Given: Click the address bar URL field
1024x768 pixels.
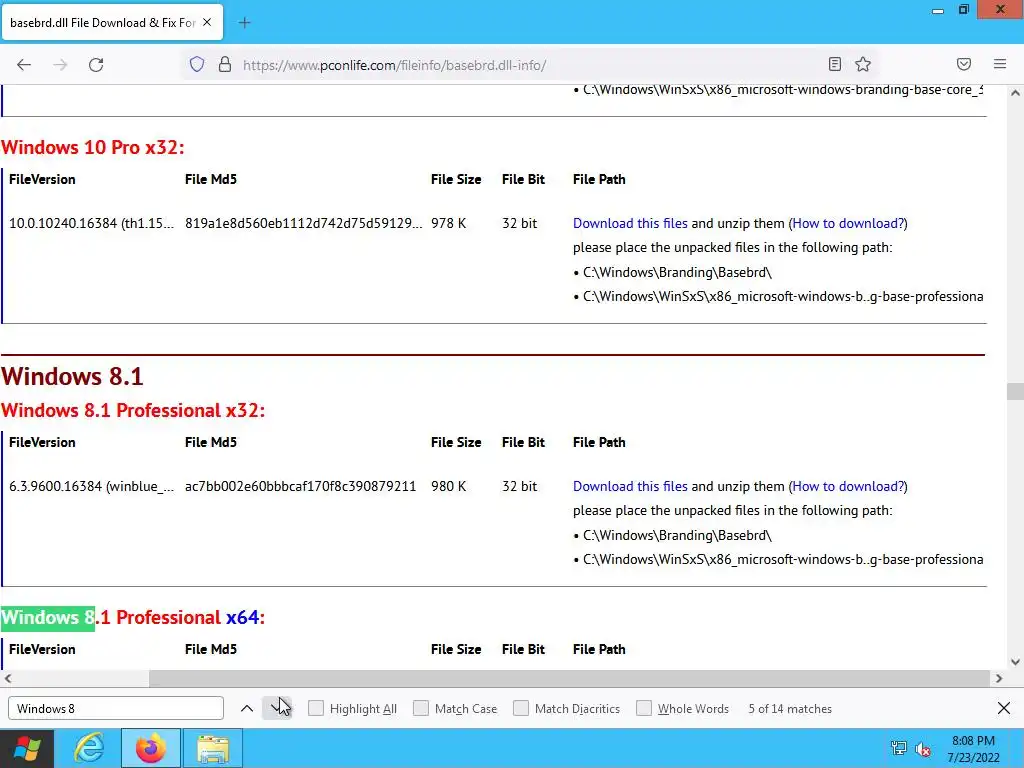Looking at the screenshot, I should pyautogui.click(x=529, y=65).
